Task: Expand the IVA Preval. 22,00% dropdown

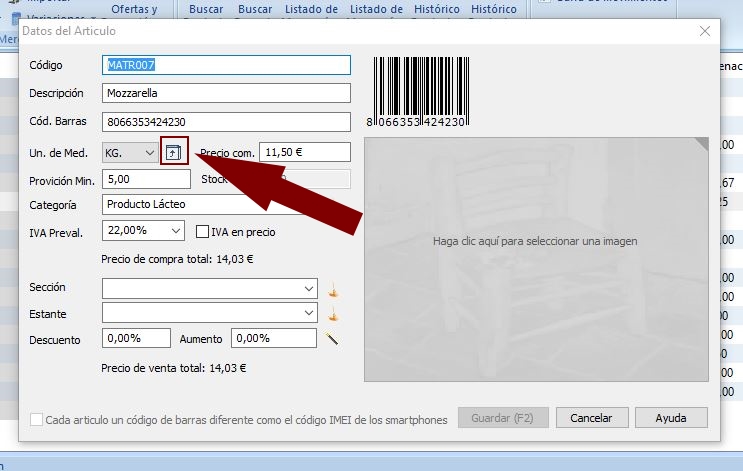Action: click(143, 231)
